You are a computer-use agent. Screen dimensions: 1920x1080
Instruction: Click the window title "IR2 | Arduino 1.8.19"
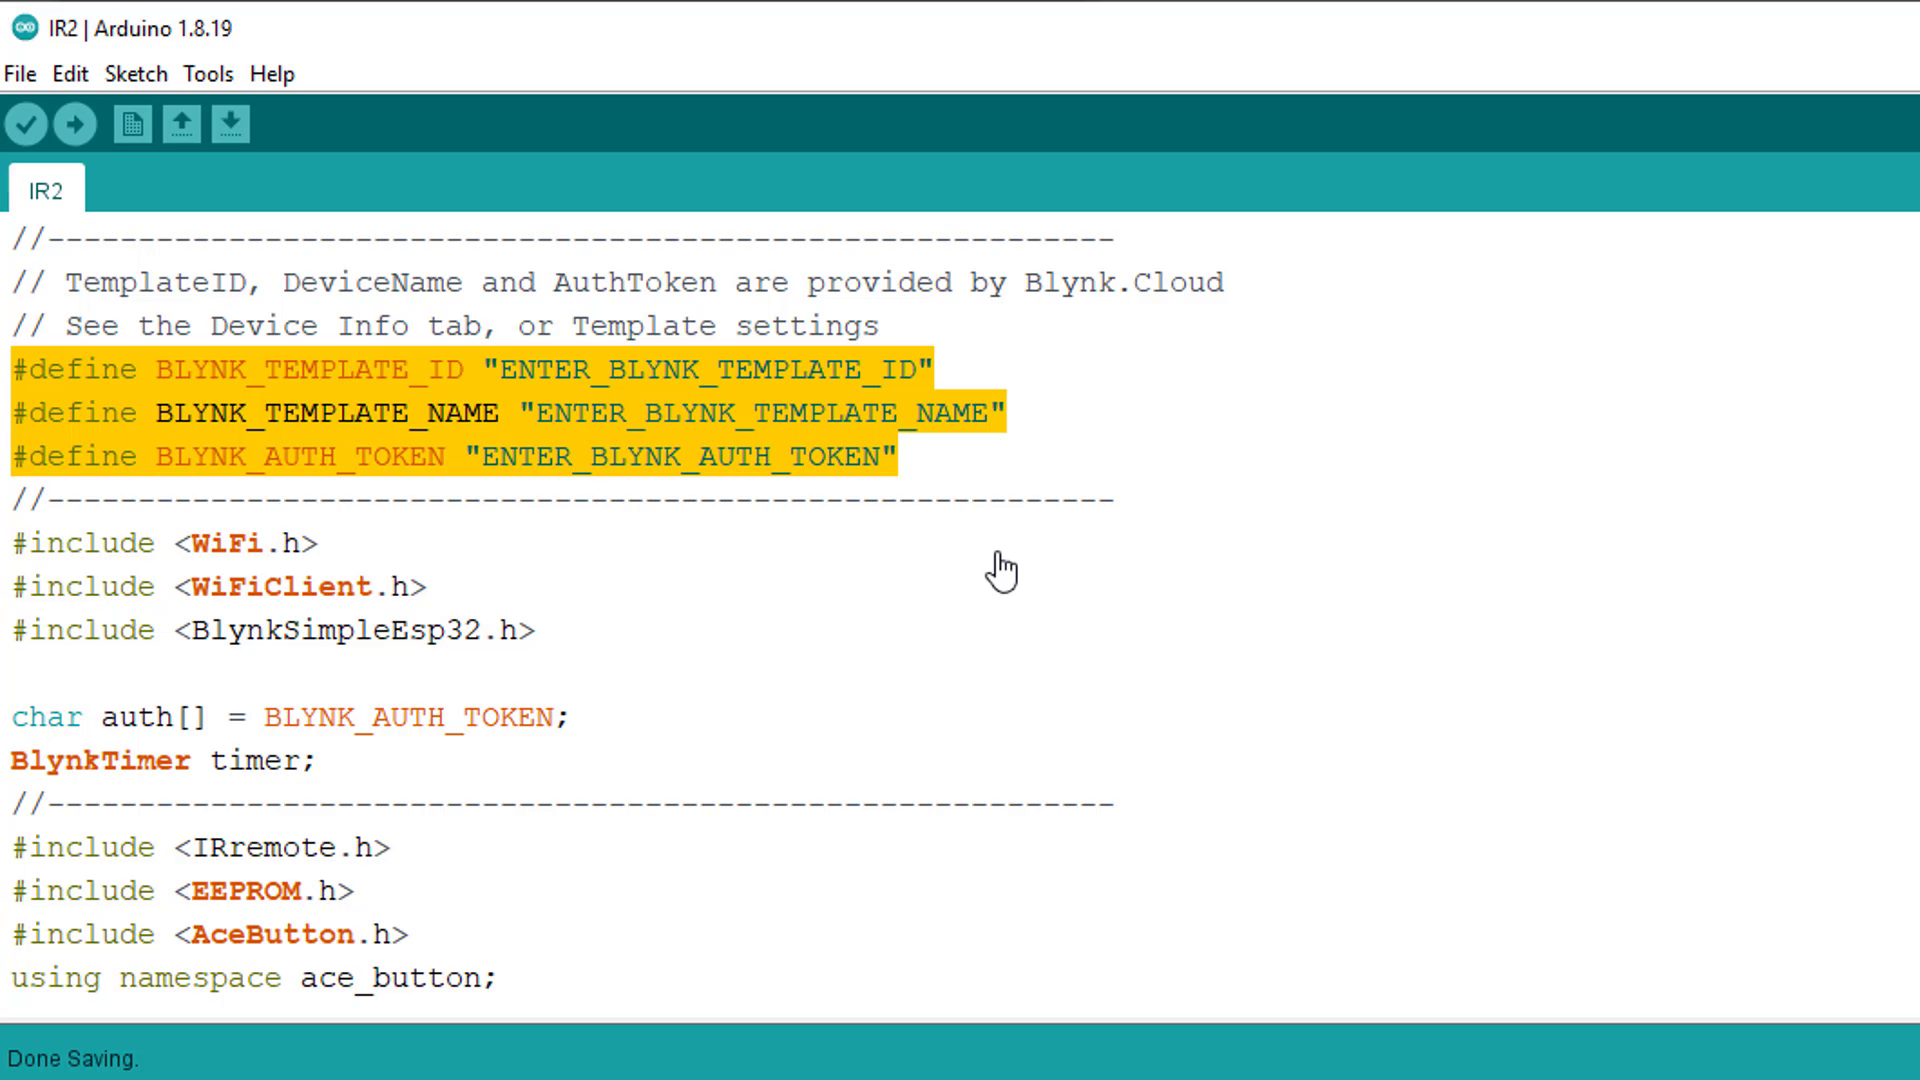pos(140,28)
